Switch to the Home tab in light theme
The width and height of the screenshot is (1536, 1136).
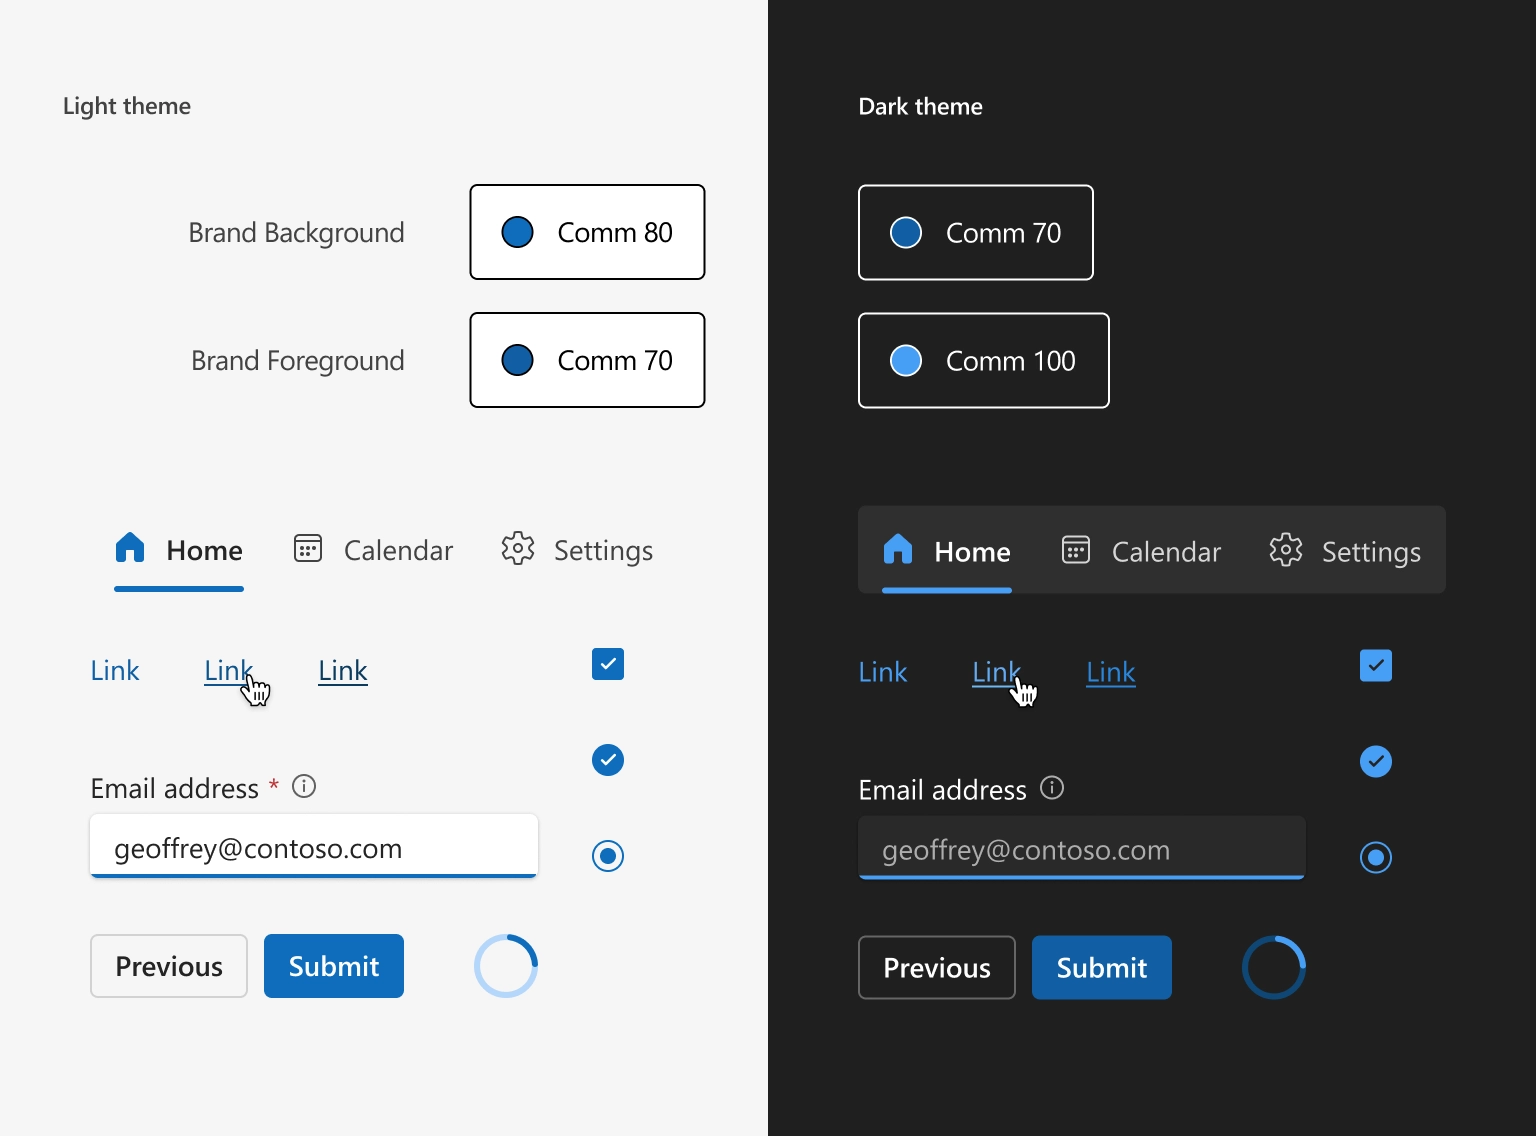point(179,549)
